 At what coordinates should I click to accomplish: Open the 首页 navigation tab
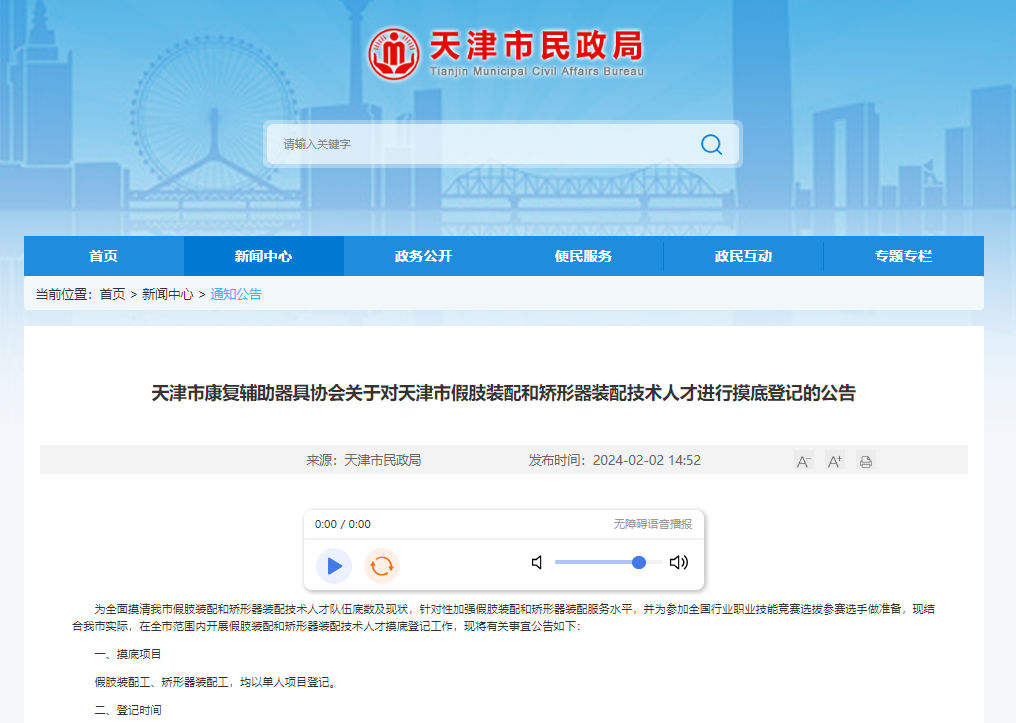(x=103, y=256)
